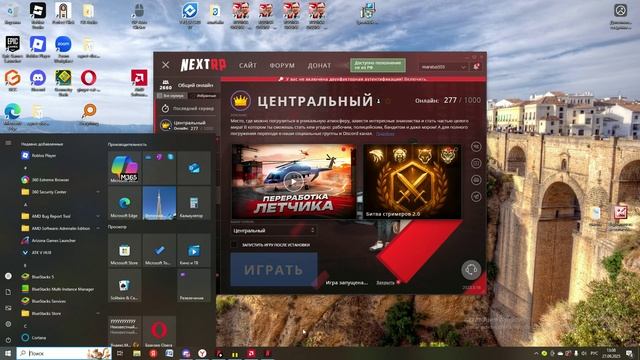Image resolution: width=640 pixels, height=360 pixels.
Task: Click the red two-factor authentication warning banner
Action: pos(353,79)
